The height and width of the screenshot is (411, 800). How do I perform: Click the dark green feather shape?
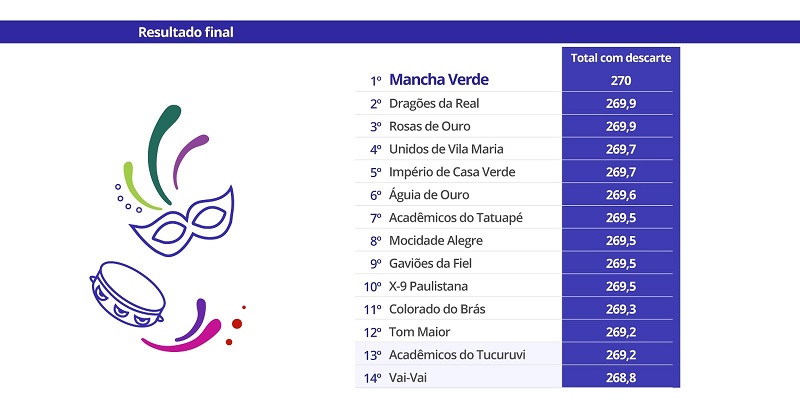coord(163,154)
